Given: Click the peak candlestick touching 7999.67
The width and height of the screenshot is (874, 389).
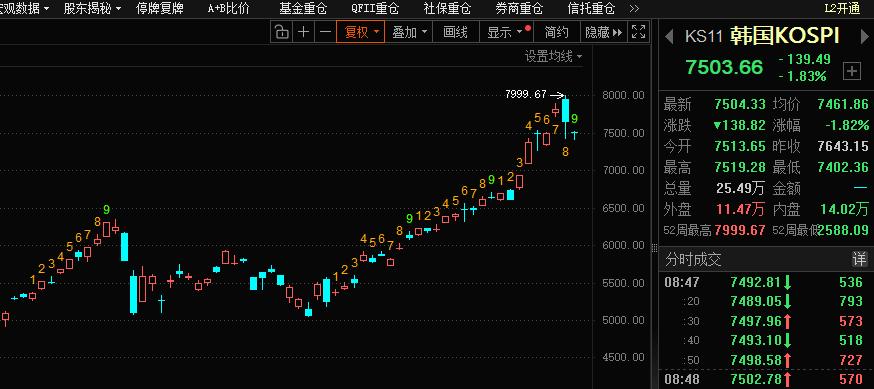Looking at the screenshot, I should click(x=566, y=118).
